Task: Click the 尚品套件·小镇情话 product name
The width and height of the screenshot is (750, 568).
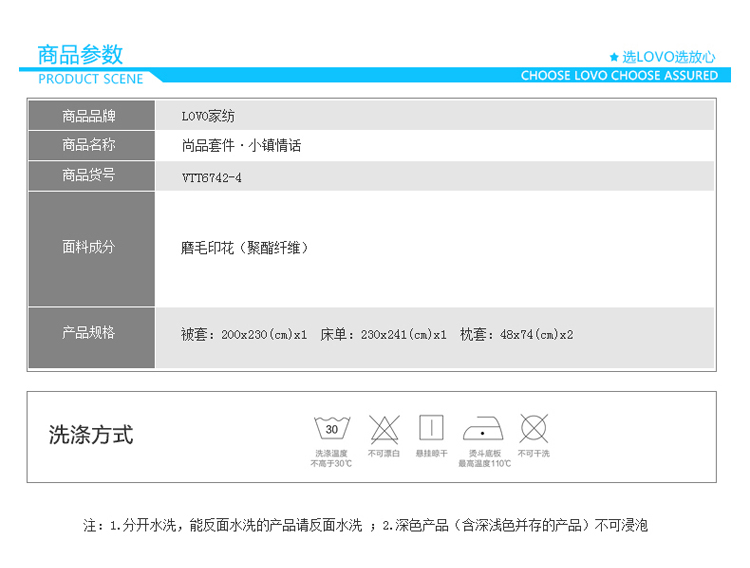Action: [241, 145]
